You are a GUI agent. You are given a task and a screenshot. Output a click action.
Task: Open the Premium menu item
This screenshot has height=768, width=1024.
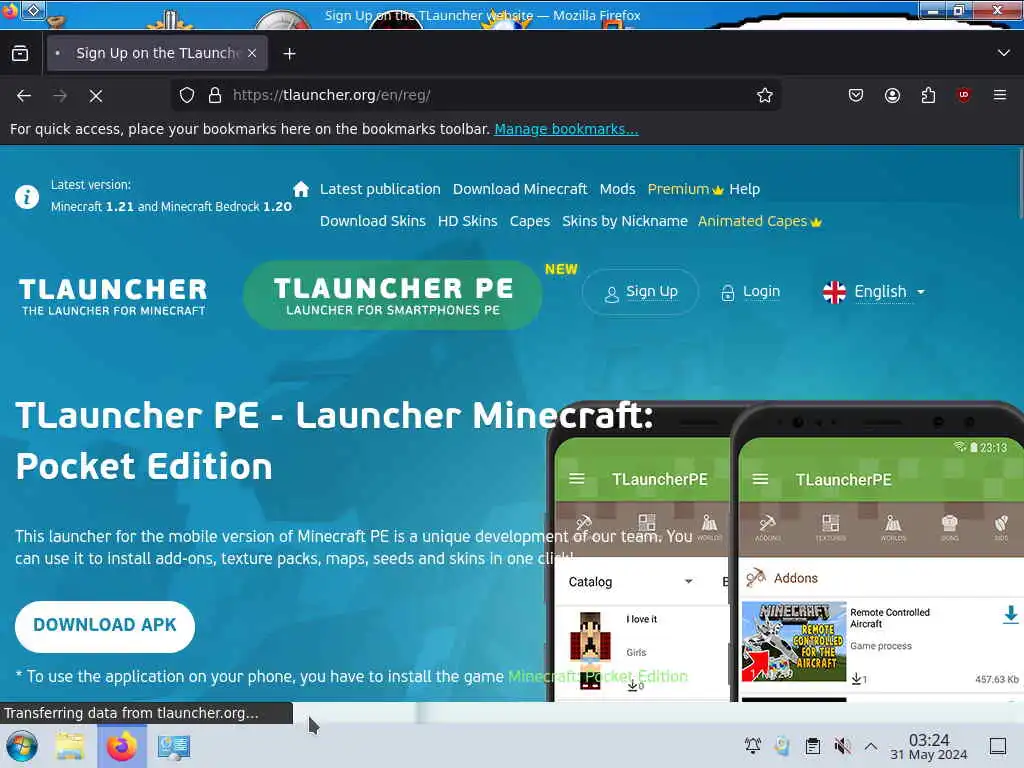pos(685,189)
